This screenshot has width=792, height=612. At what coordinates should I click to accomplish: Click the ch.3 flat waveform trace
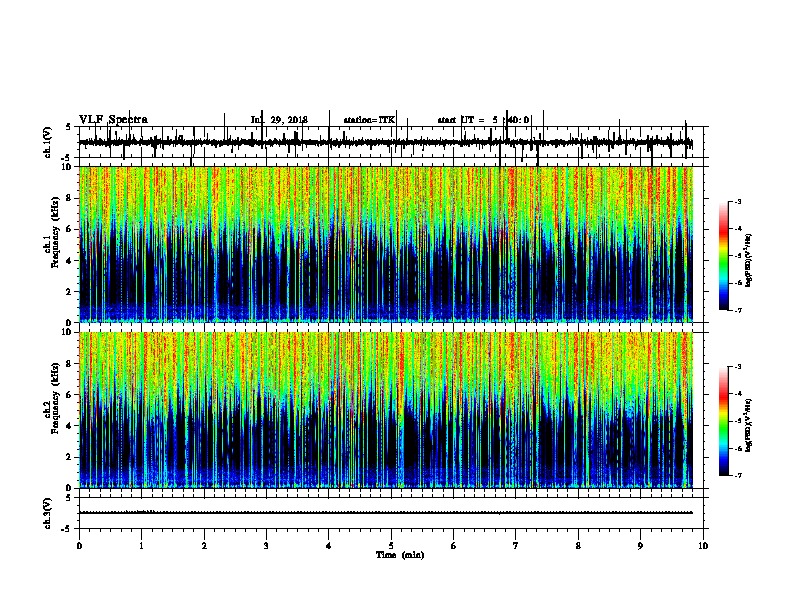click(x=385, y=513)
